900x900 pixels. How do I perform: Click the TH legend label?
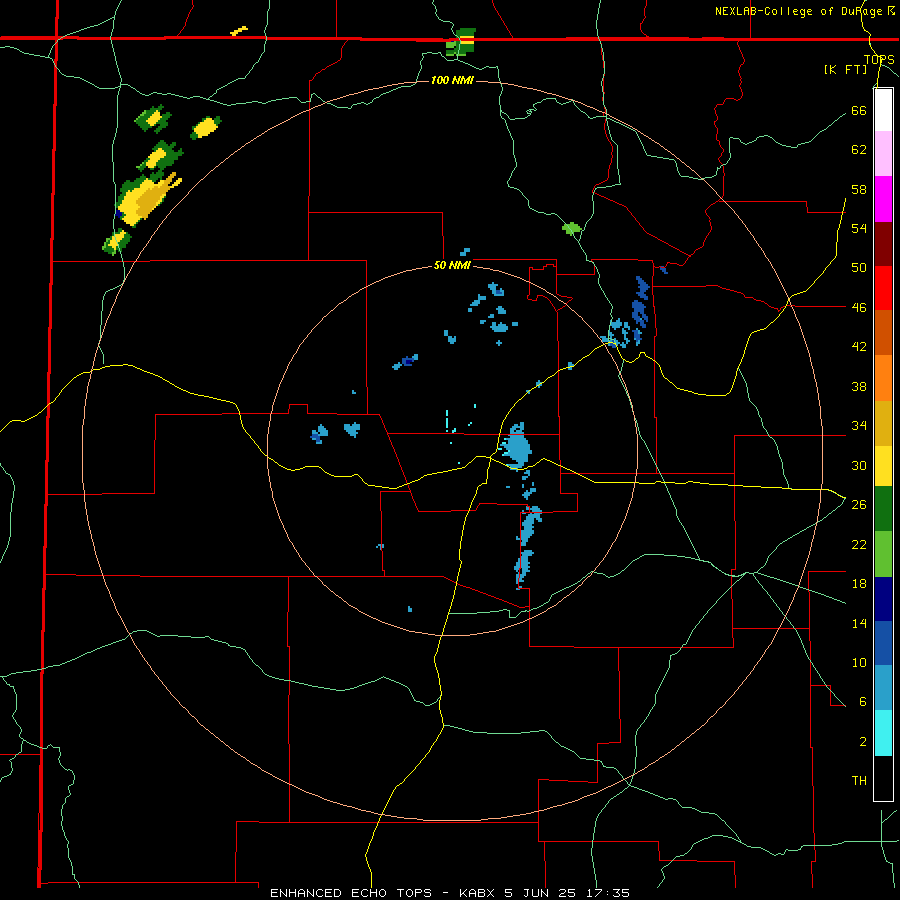pyautogui.click(x=859, y=780)
